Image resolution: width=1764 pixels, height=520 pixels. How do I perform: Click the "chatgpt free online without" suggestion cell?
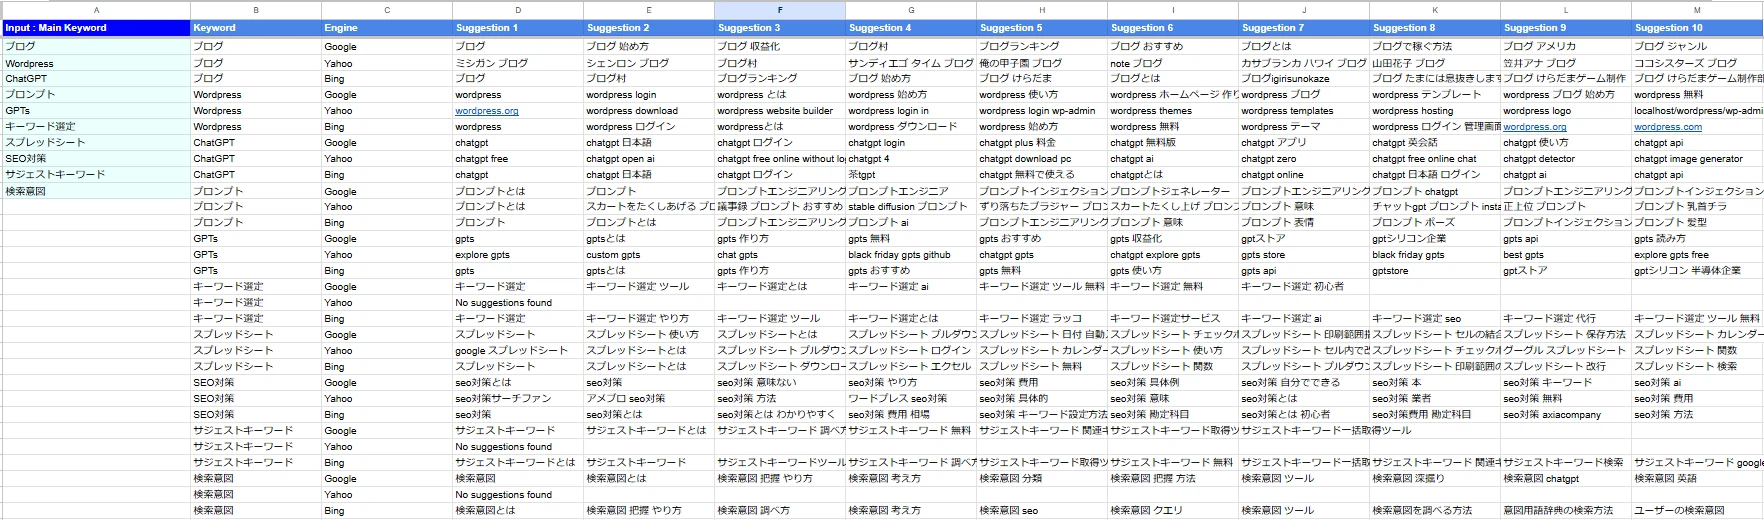[x=780, y=159]
